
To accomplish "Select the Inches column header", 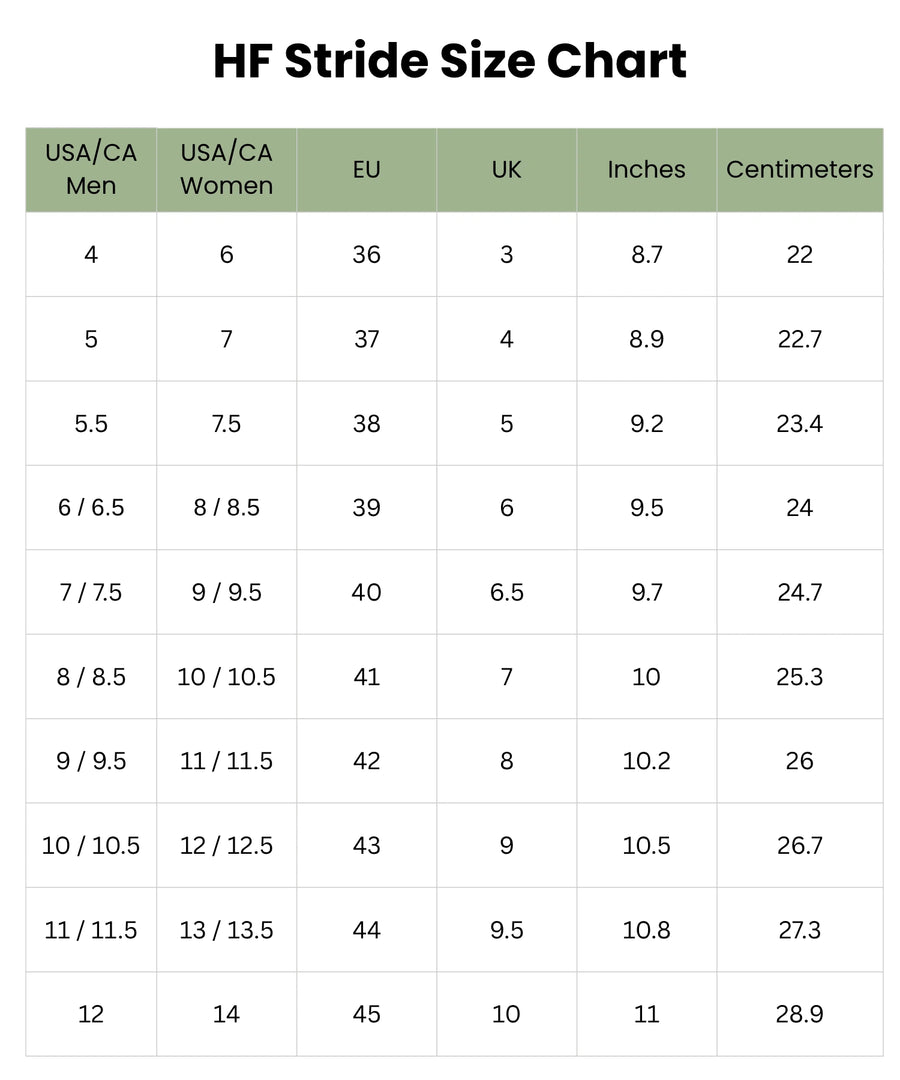I will [647, 169].
